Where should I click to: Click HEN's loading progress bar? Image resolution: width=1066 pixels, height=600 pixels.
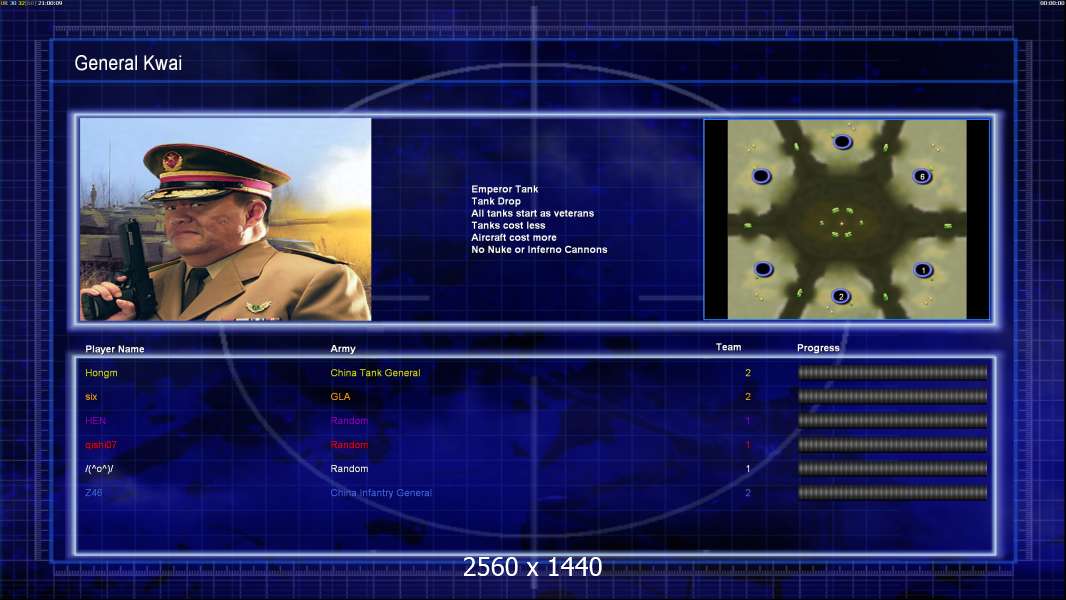(x=893, y=421)
